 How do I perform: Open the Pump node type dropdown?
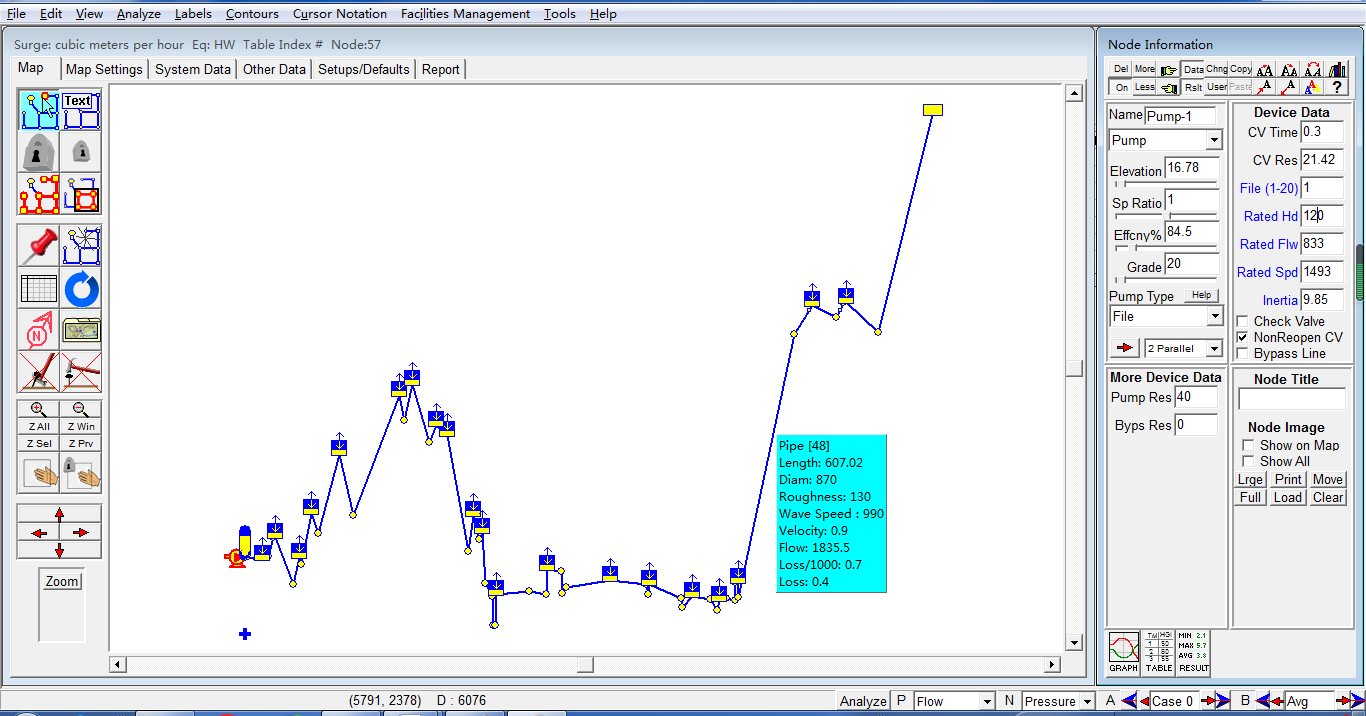click(x=1214, y=141)
